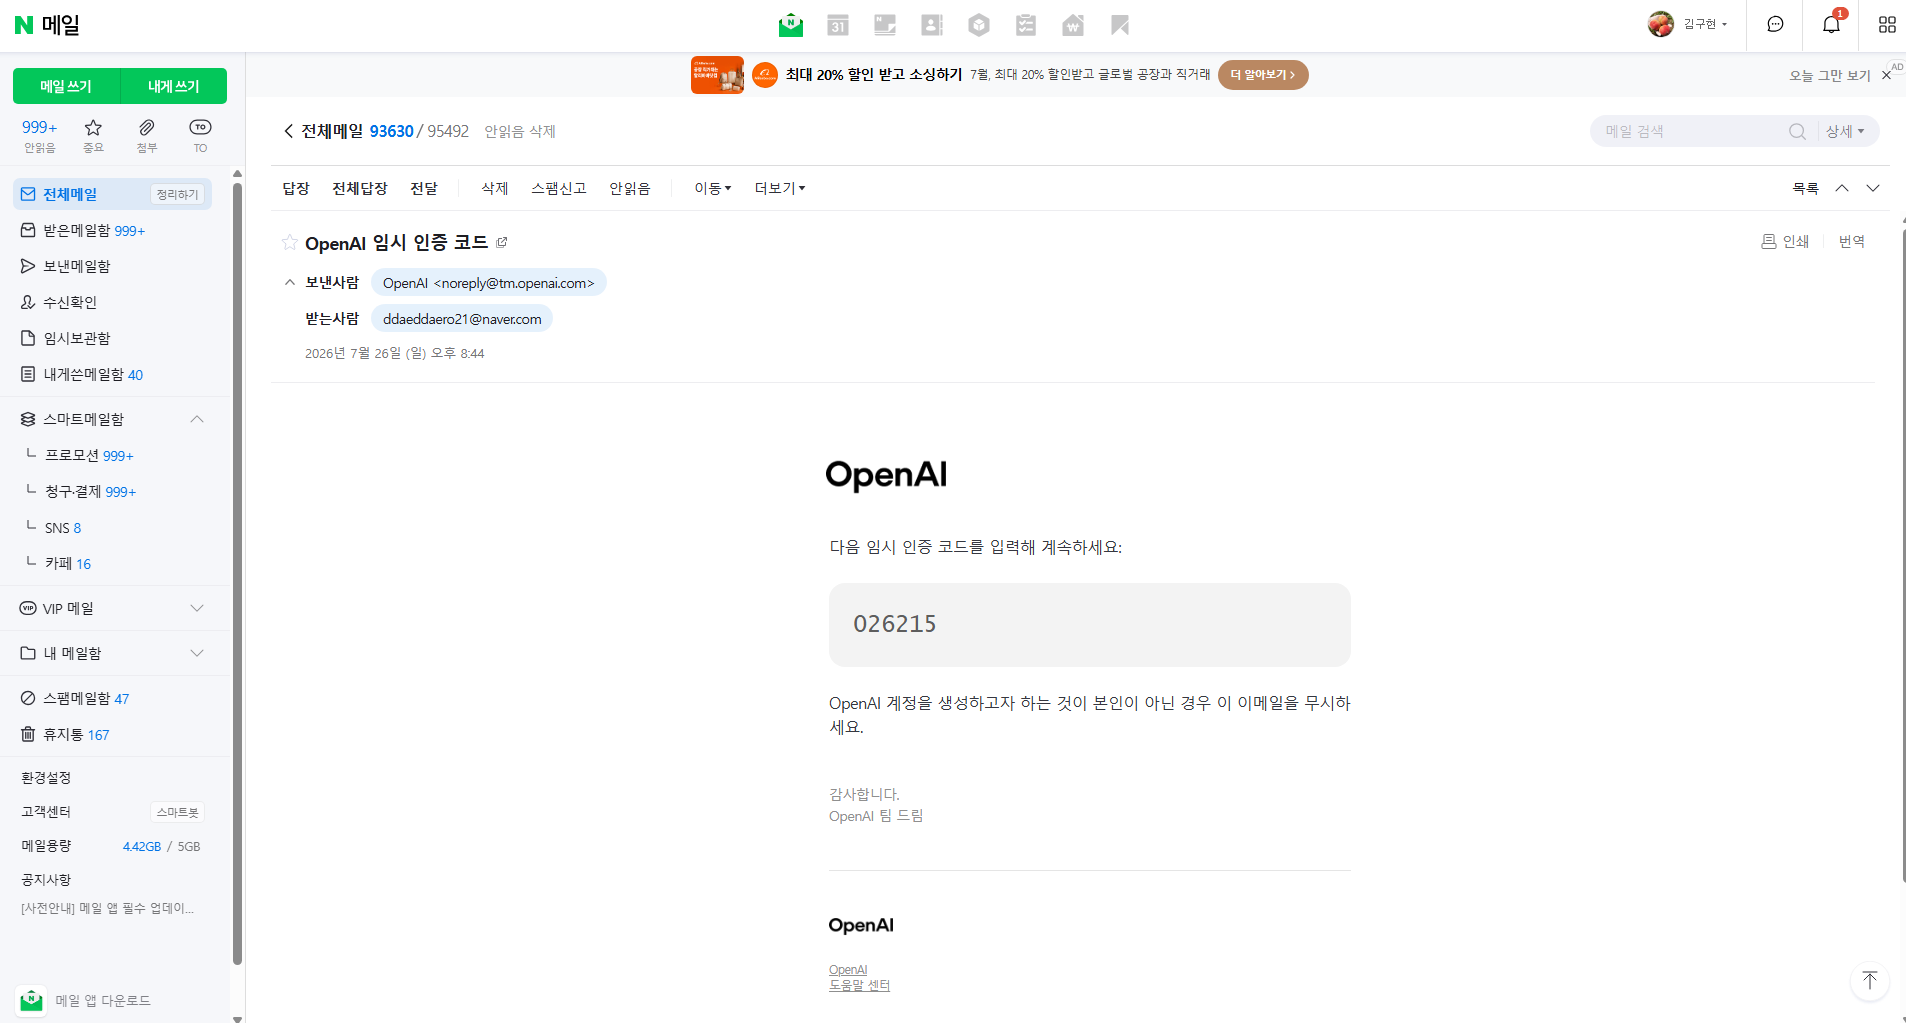Click 정리하기 button beside 전체메일

178,194
